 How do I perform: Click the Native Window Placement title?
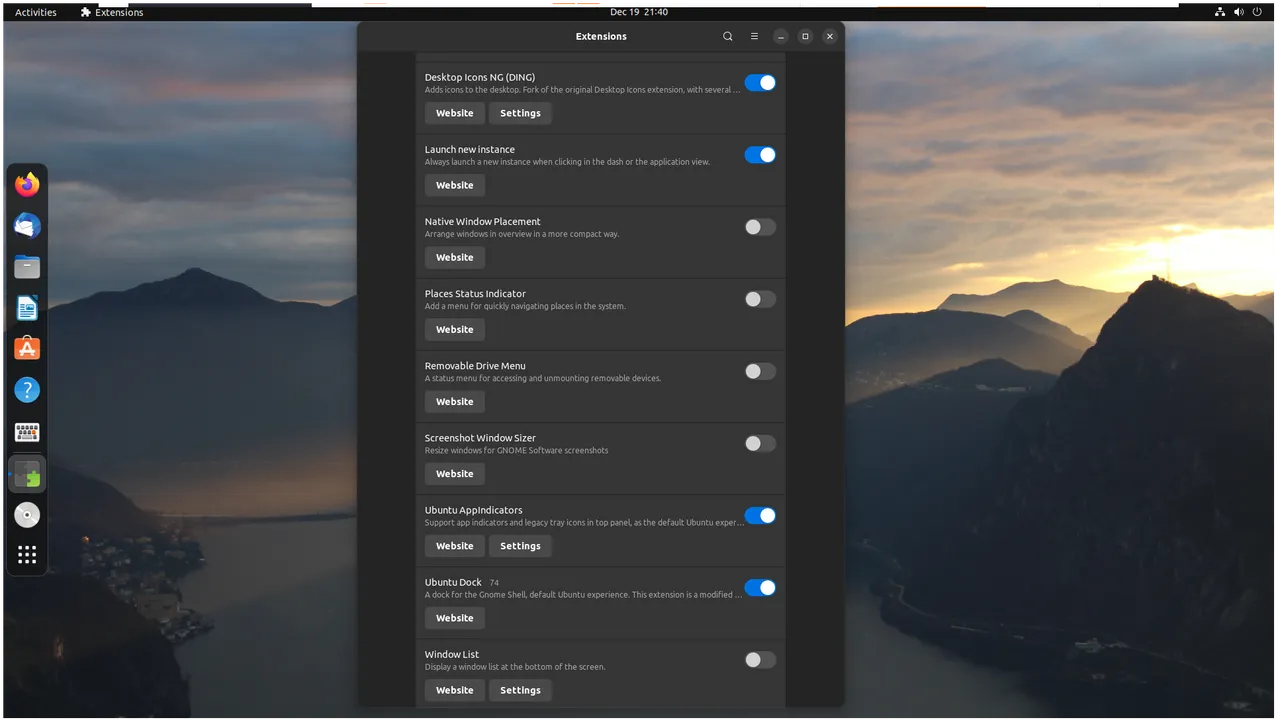coord(483,221)
